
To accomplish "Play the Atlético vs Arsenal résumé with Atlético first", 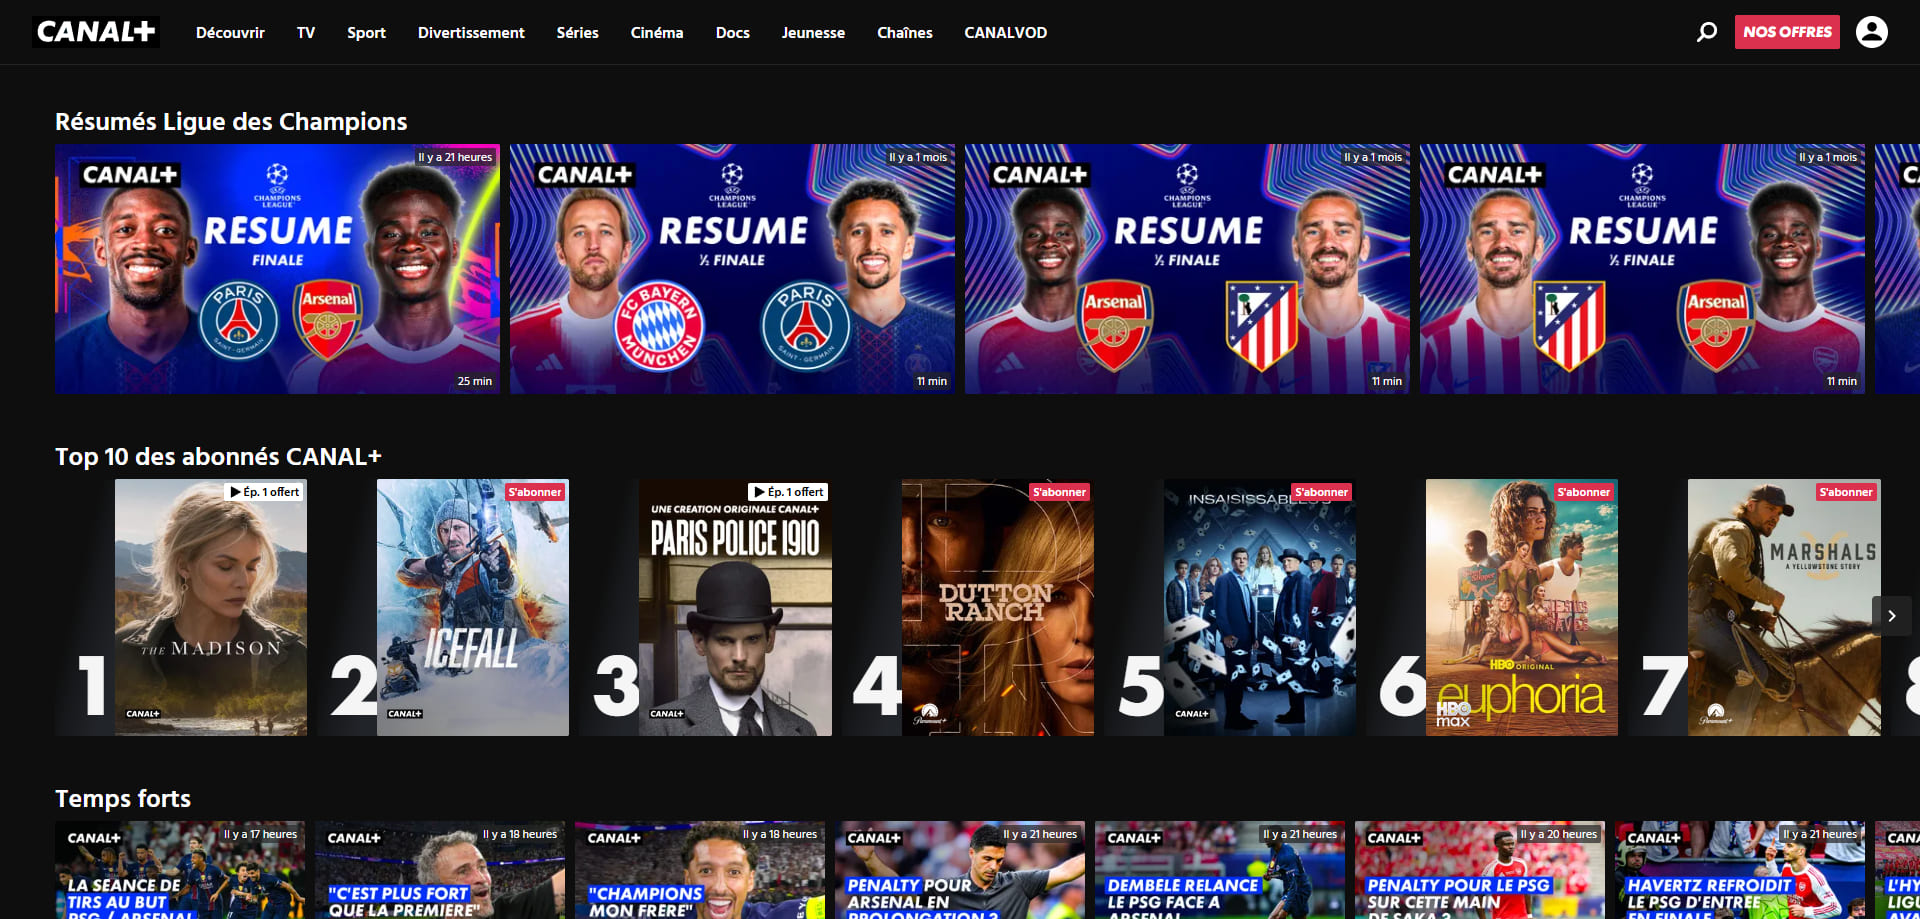I will pos(1642,269).
